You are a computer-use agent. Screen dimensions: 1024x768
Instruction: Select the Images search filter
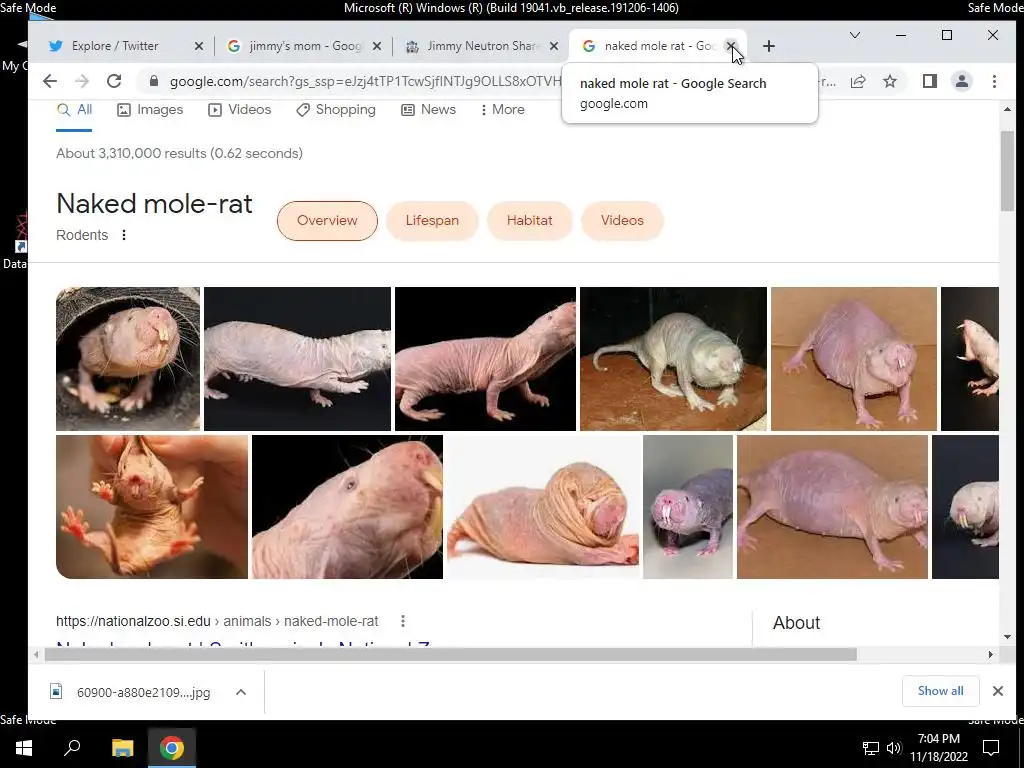tap(150, 110)
